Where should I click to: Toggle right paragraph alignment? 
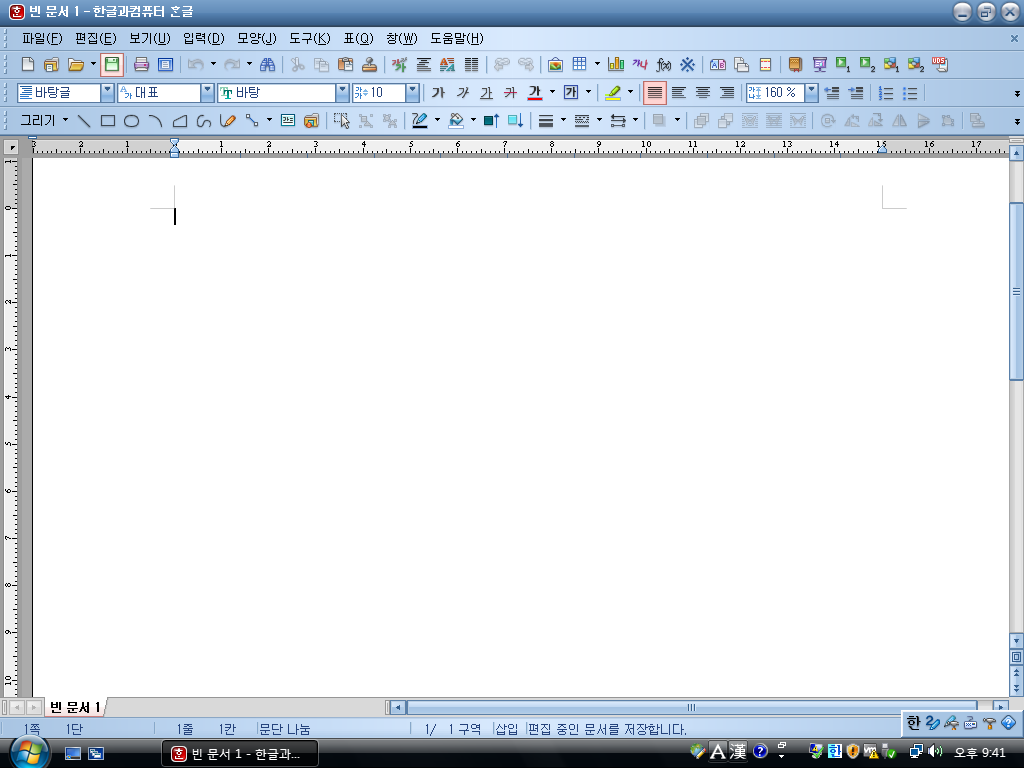727,93
